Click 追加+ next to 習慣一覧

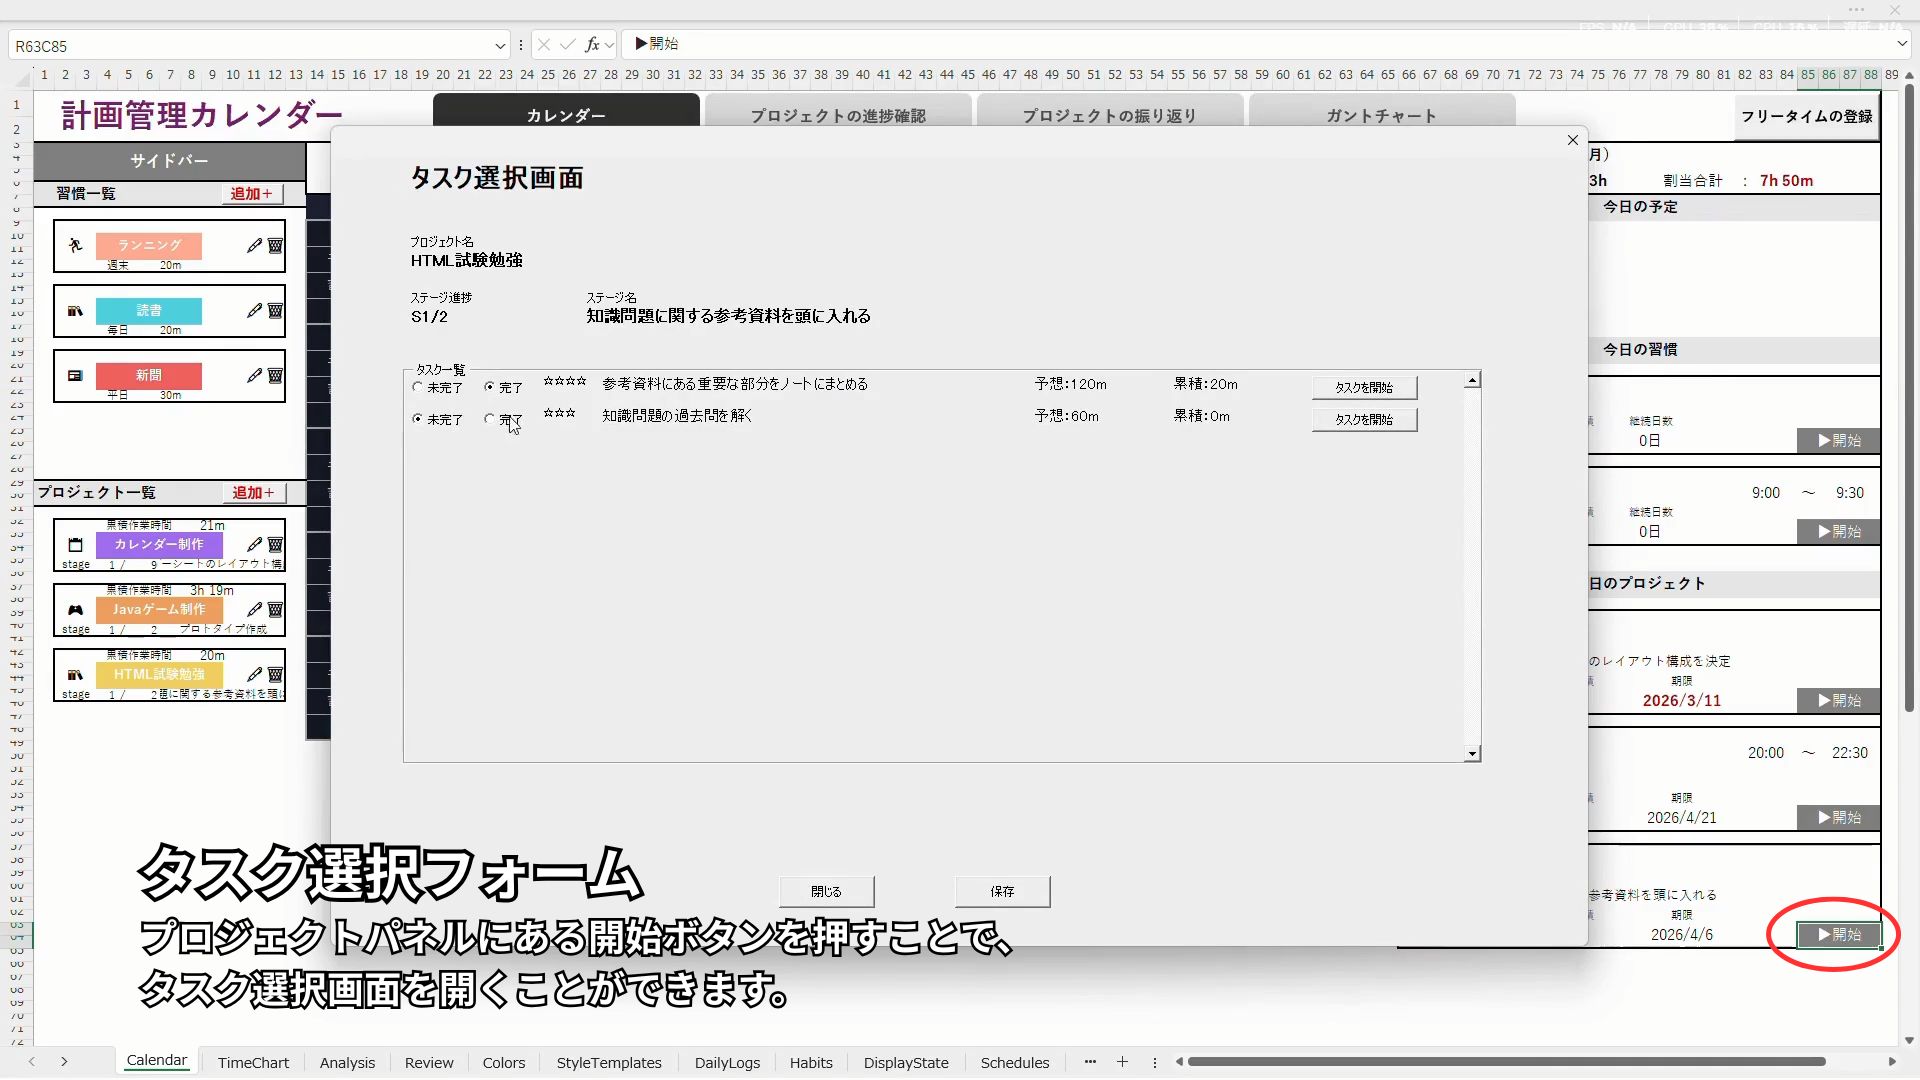tap(251, 194)
